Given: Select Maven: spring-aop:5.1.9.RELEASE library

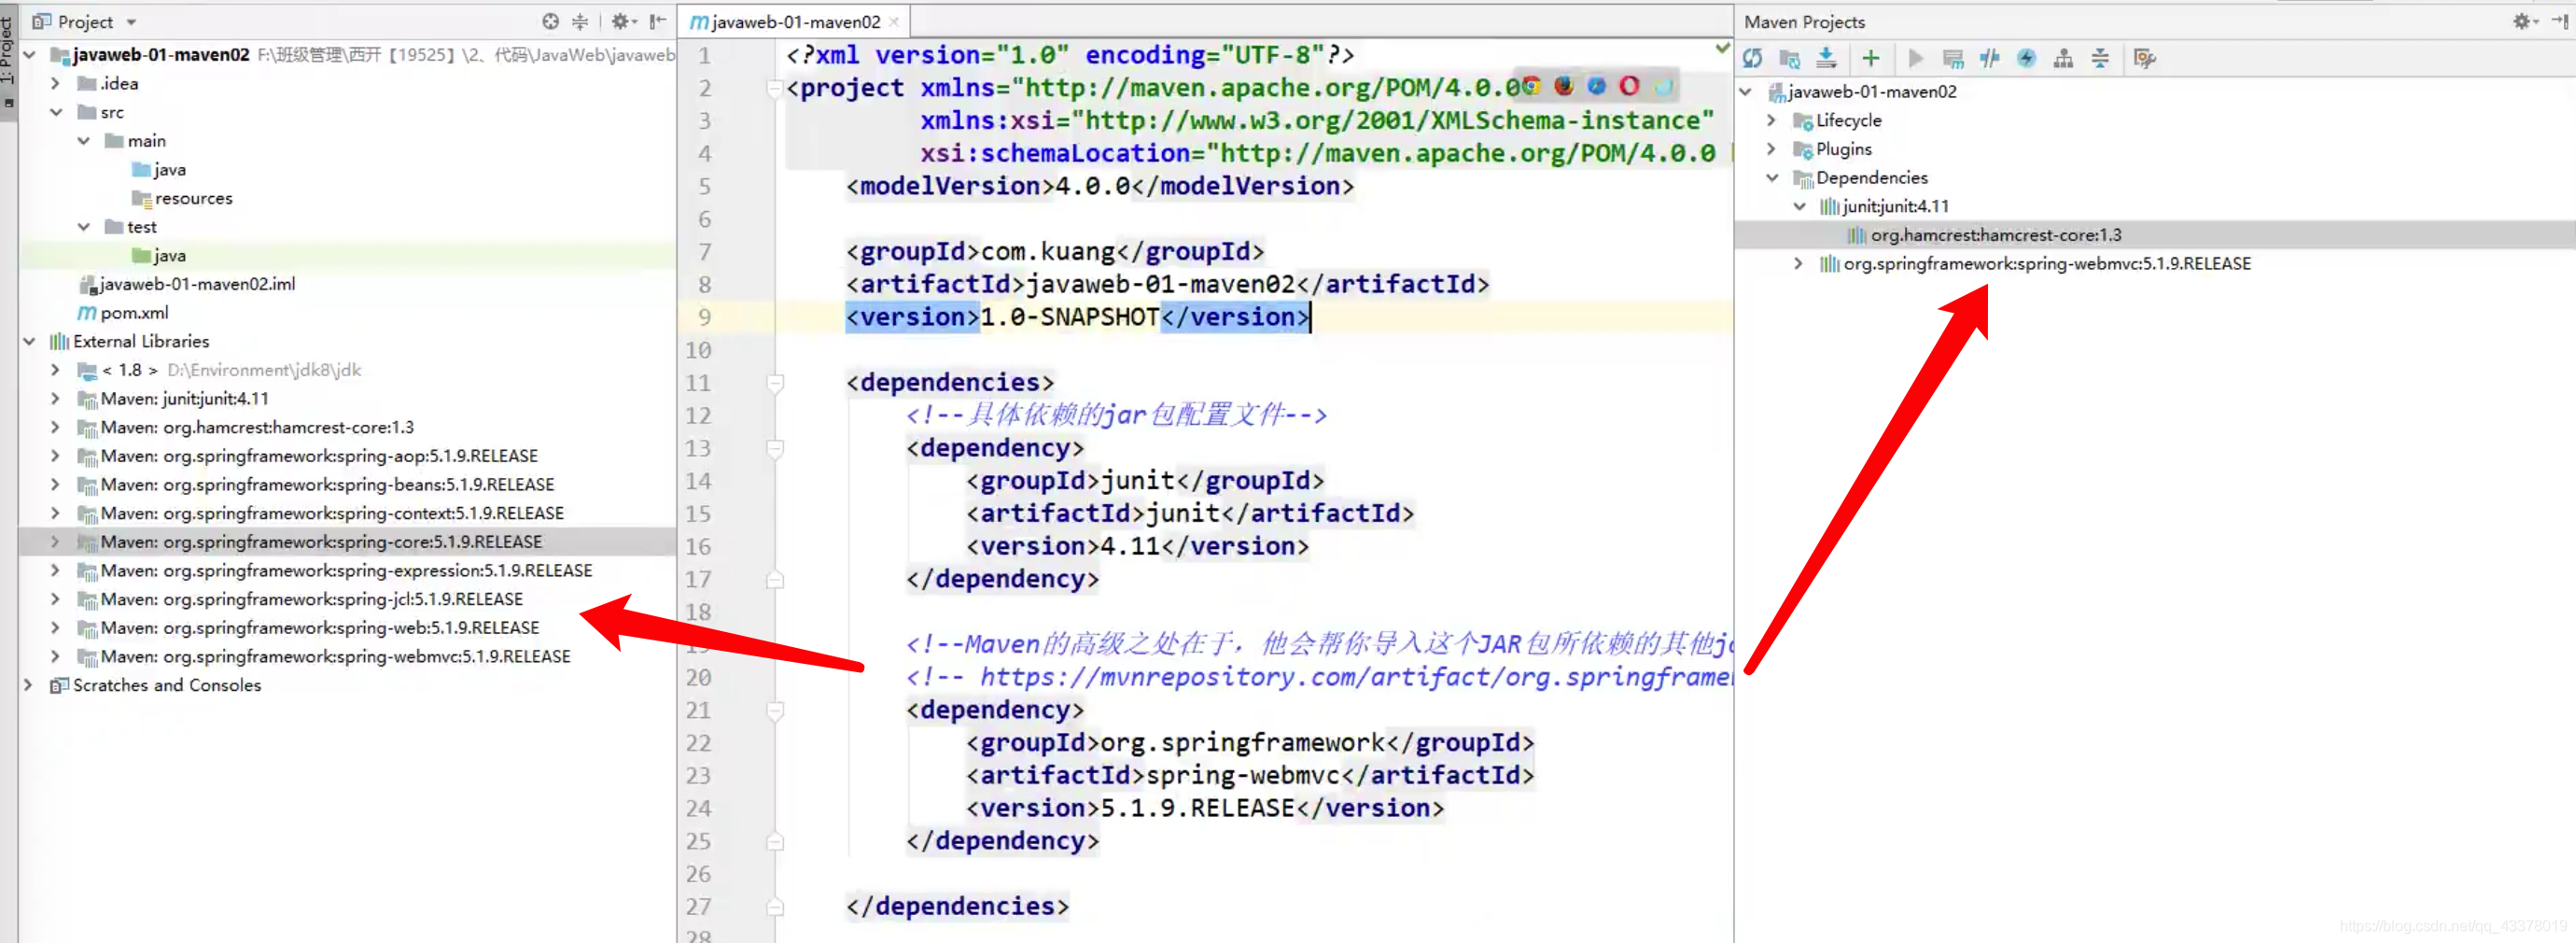Looking at the screenshot, I should click(308, 456).
